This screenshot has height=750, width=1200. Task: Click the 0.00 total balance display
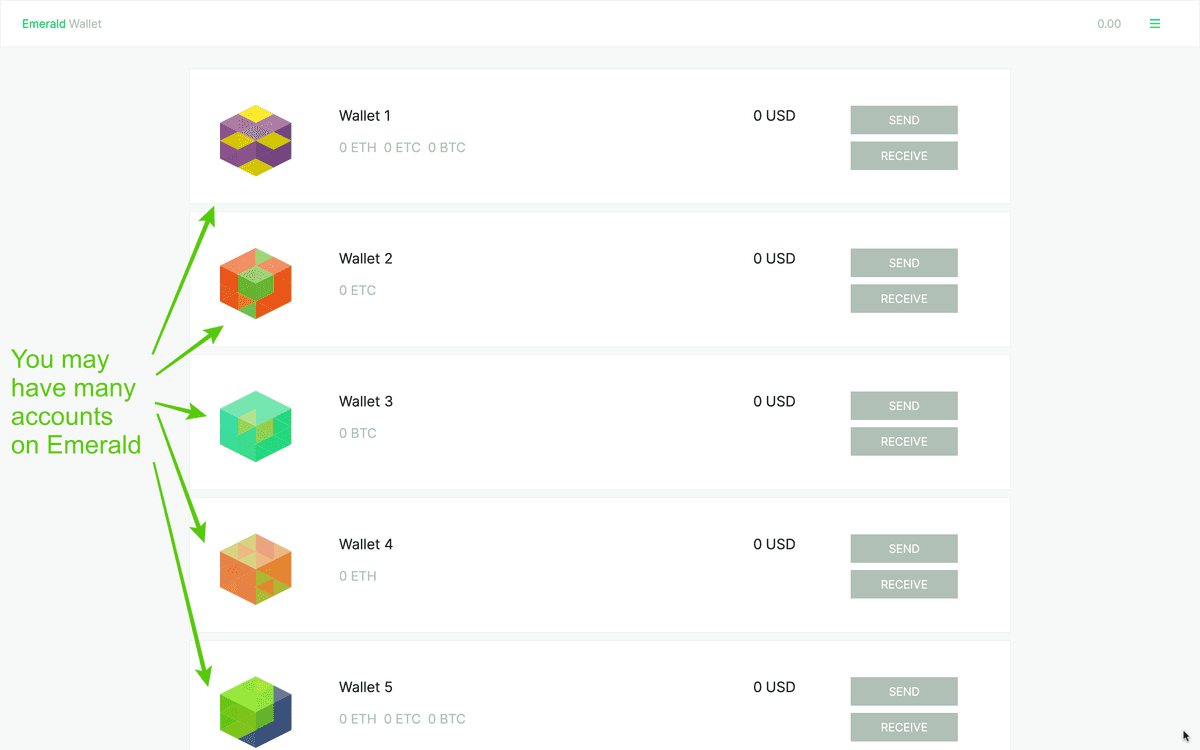point(1109,23)
